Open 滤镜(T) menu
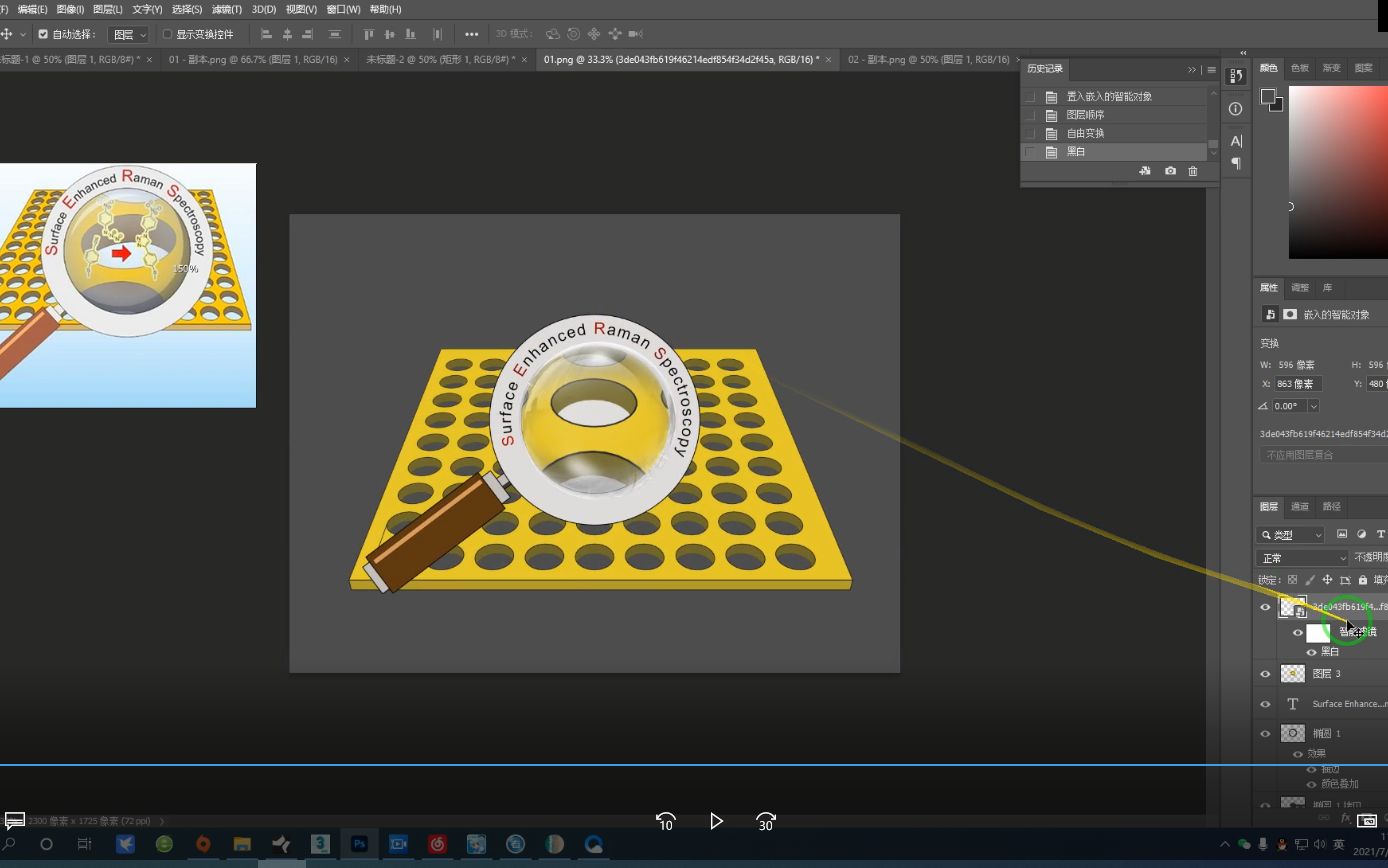Screen dimensions: 1388x868 [x=226, y=9]
